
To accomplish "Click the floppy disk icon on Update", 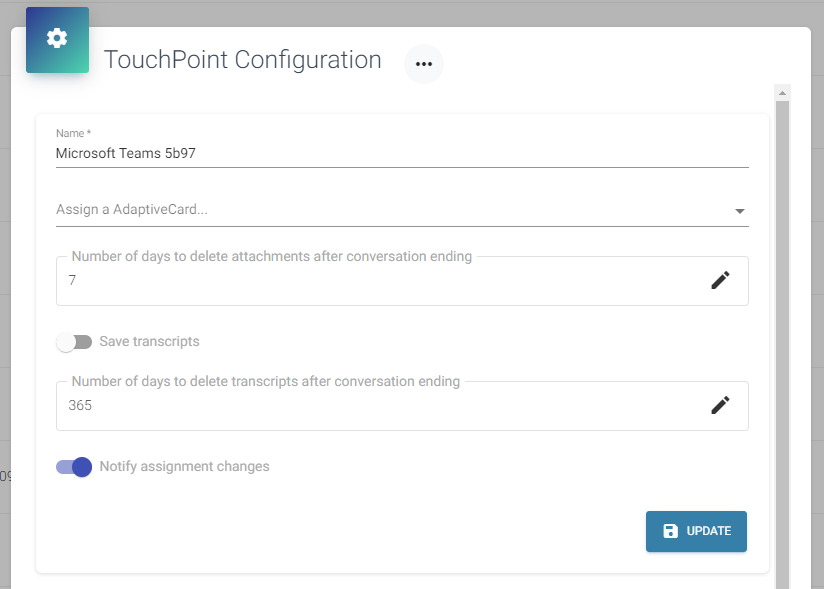I will (671, 531).
